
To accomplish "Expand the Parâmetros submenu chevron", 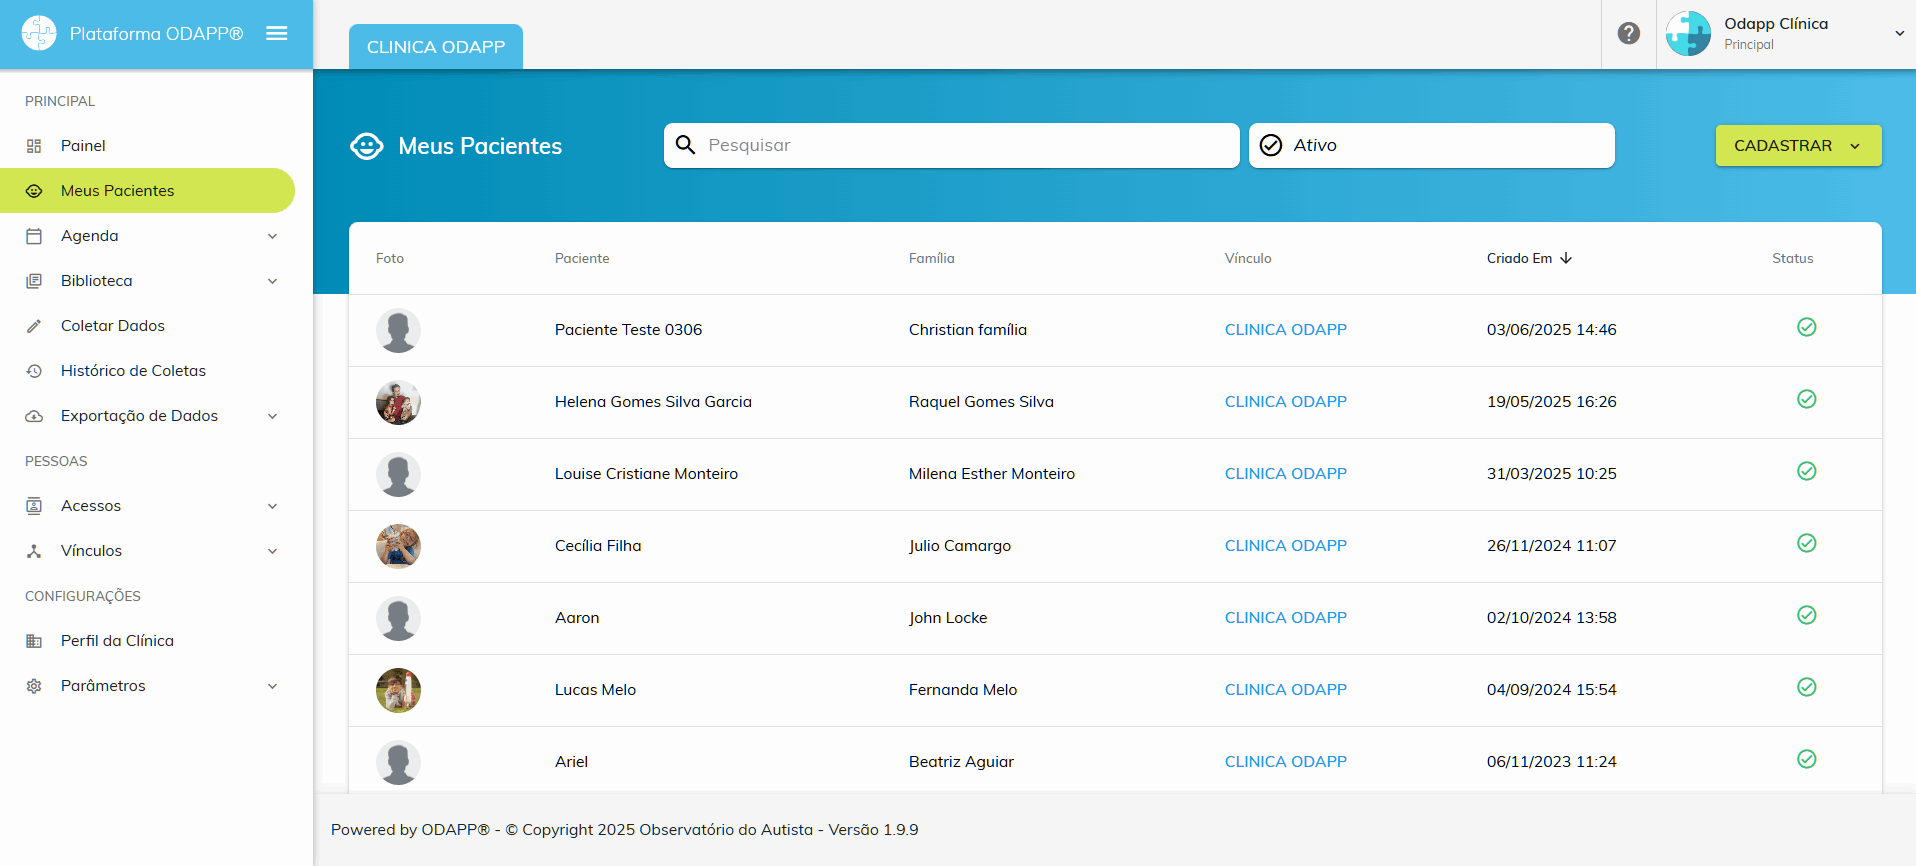I will [x=272, y=686].
